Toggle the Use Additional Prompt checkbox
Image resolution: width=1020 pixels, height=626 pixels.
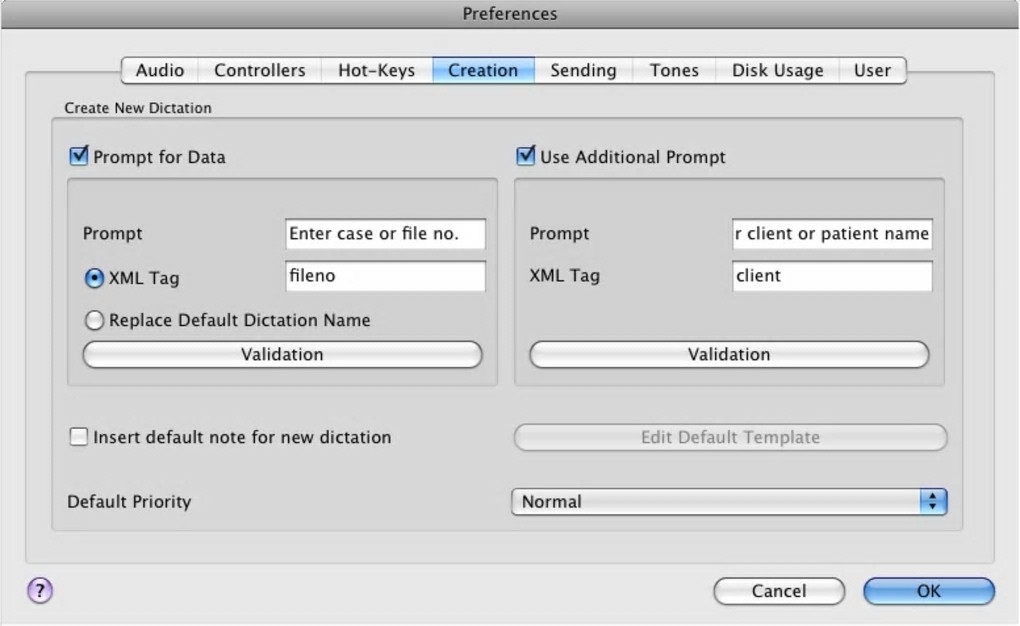click(526, 156)
